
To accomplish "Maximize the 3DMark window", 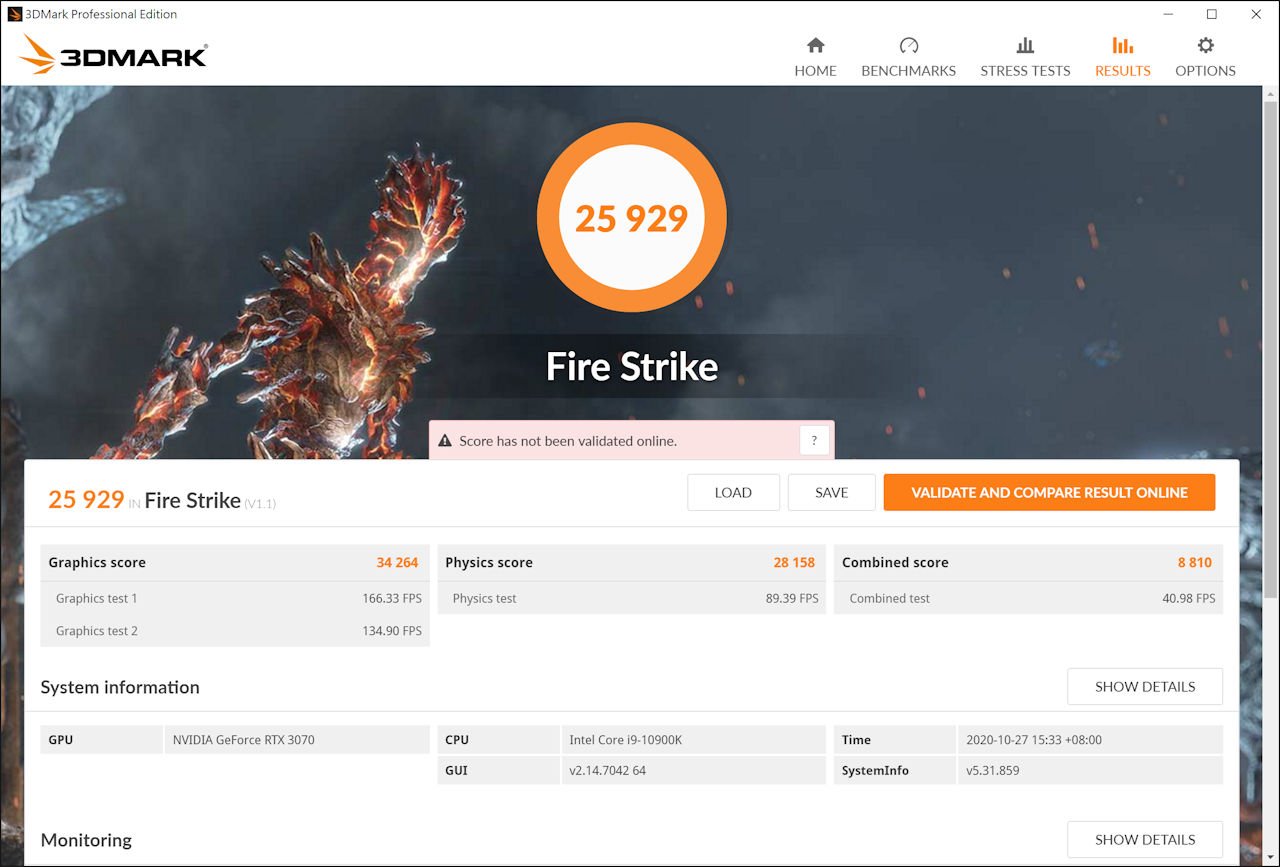I will point(1212,14).
